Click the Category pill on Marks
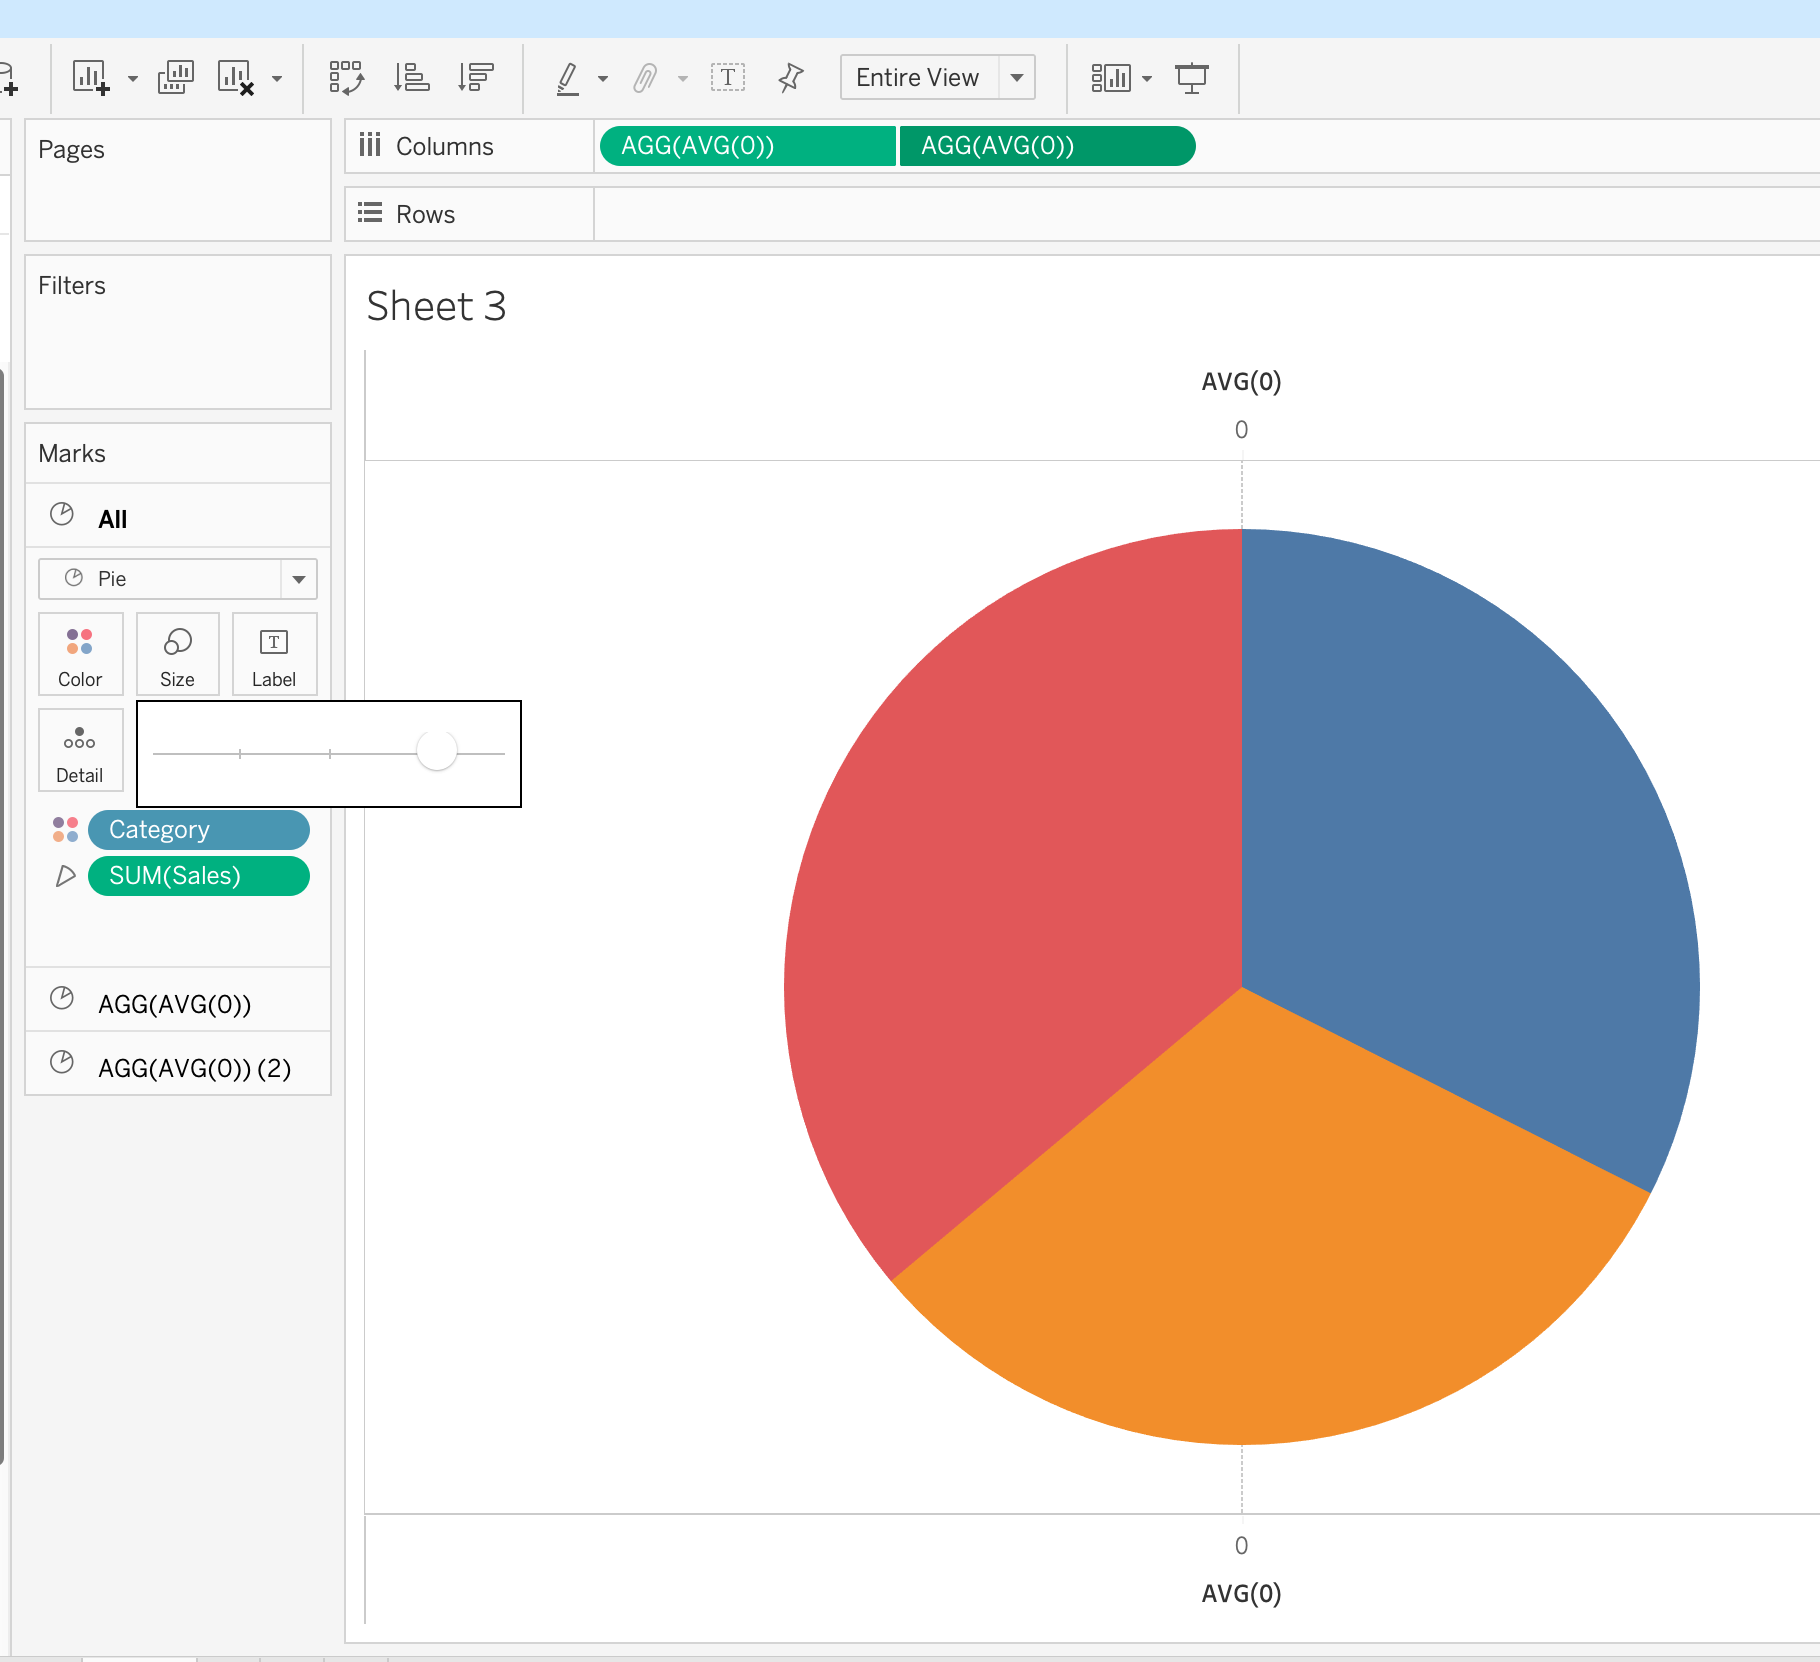This screenshot has height=1662, width=1820. click(199, 830)
